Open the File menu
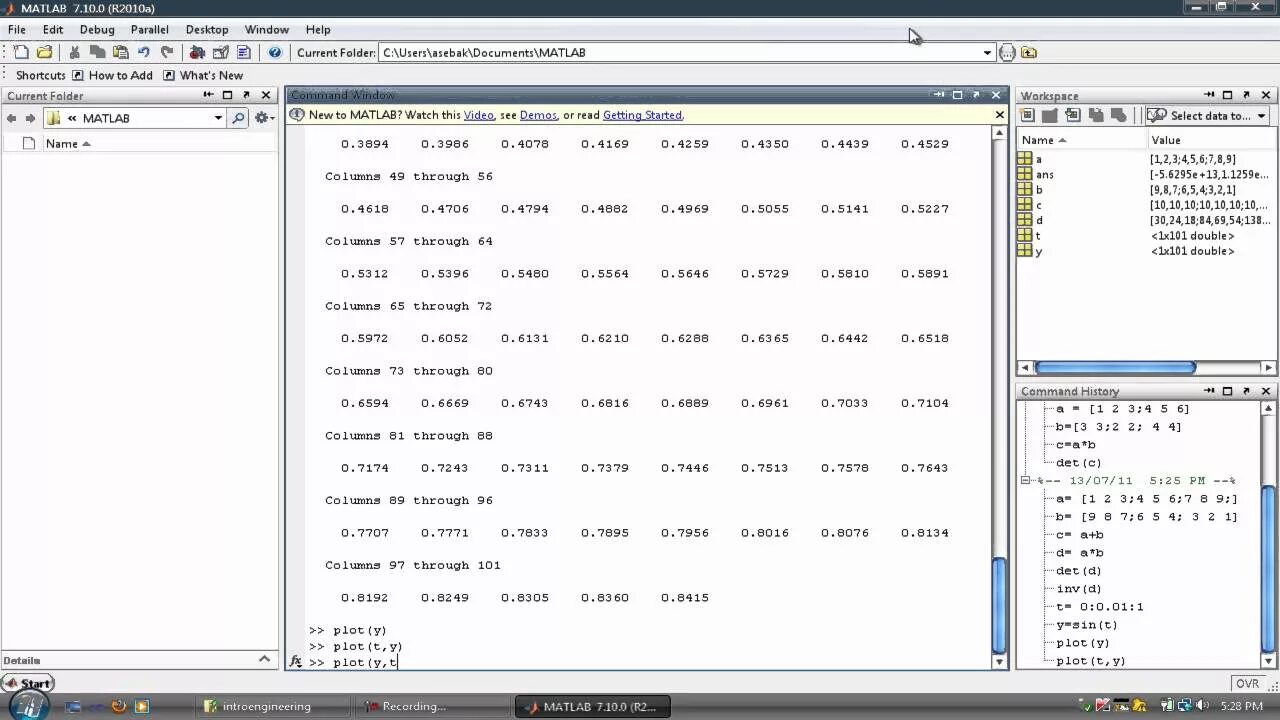 tap(17, 29)
